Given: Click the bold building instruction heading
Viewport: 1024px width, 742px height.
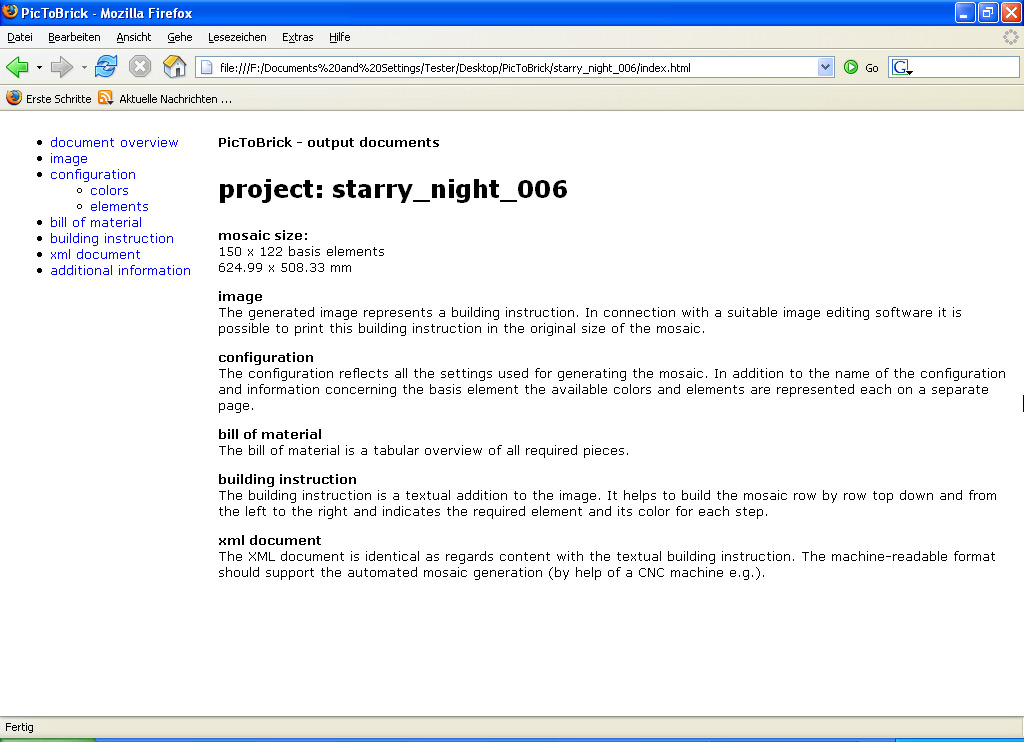Looking at the screenshot, I should (x=287, y=479).
